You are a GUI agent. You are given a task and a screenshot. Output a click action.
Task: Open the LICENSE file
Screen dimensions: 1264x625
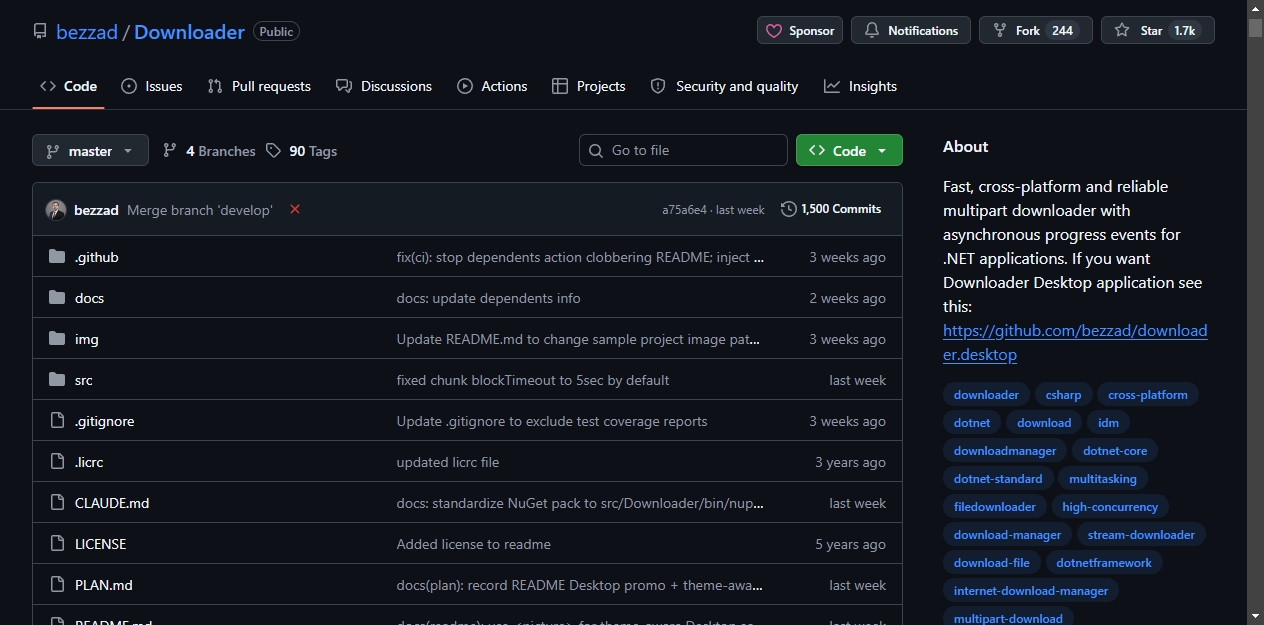click(x=100, y=544)
